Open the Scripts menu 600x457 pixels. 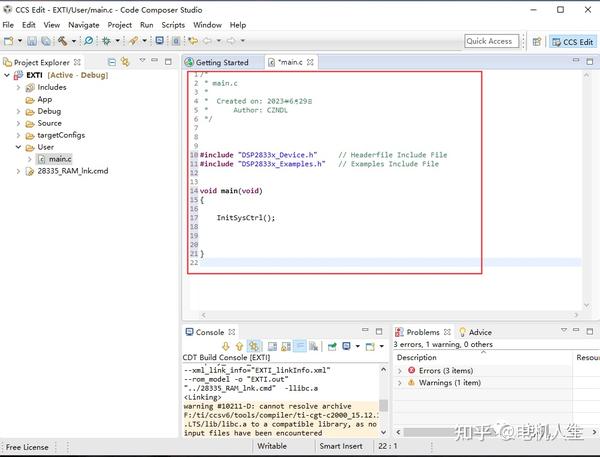[x=173, y=24]
